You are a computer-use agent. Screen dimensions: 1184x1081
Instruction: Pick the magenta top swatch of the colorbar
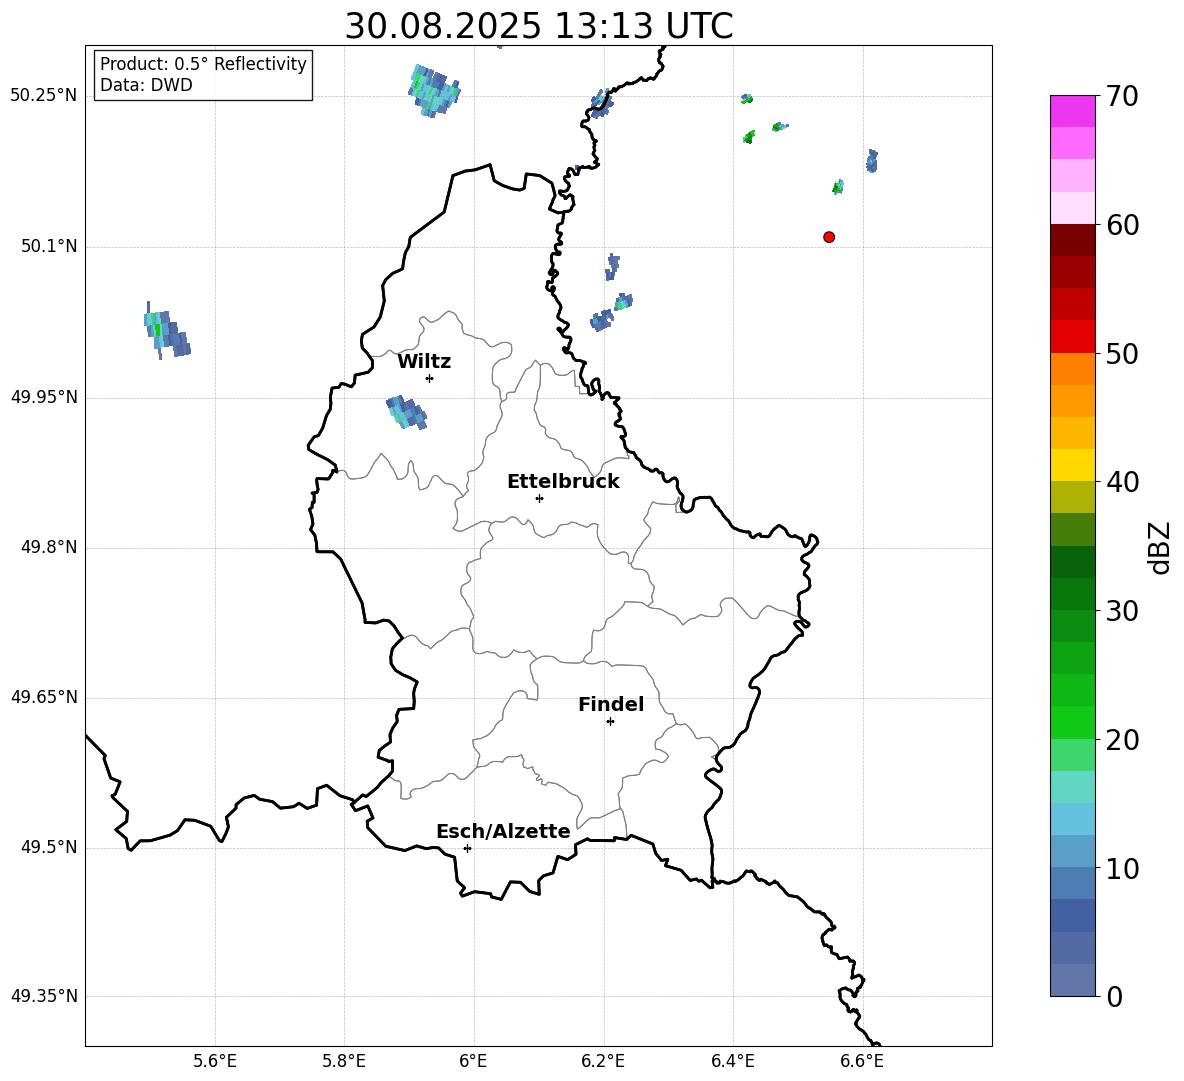pyautogui.click(x=1072, y=111)
